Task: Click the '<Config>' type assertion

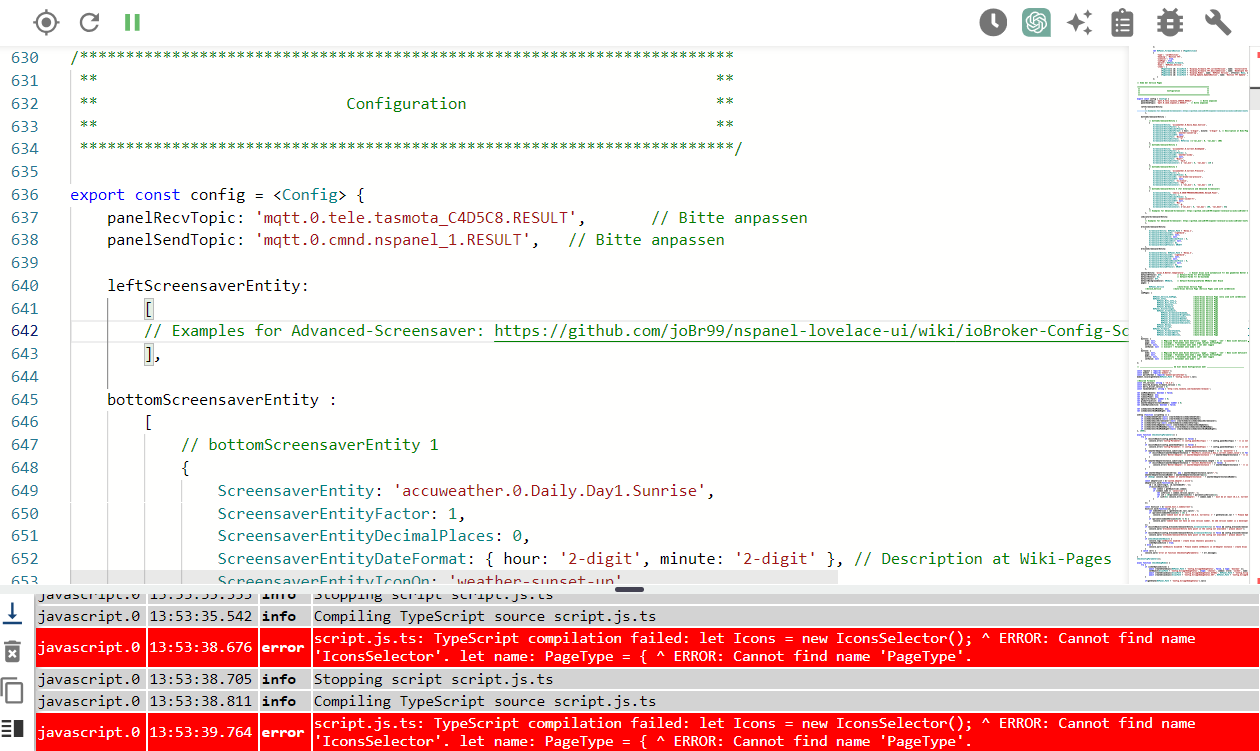Action: click(309, 195)
